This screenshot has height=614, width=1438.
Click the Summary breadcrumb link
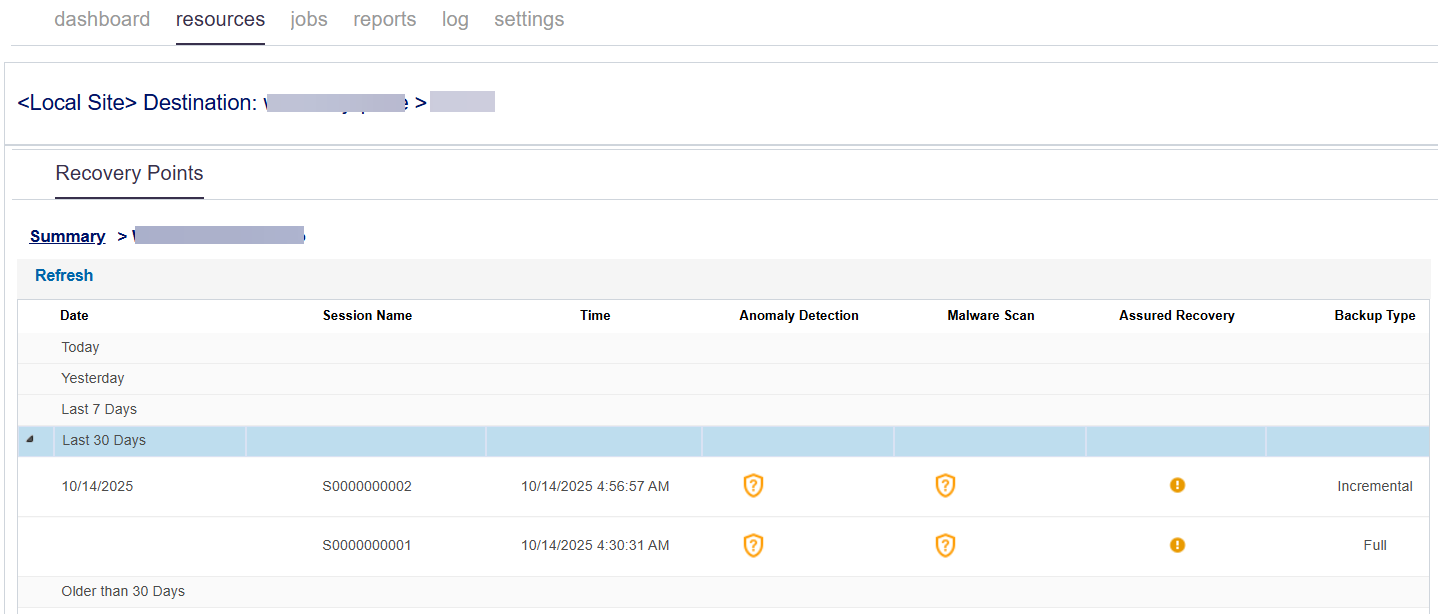pyautogui.click(x=67, y=237)
